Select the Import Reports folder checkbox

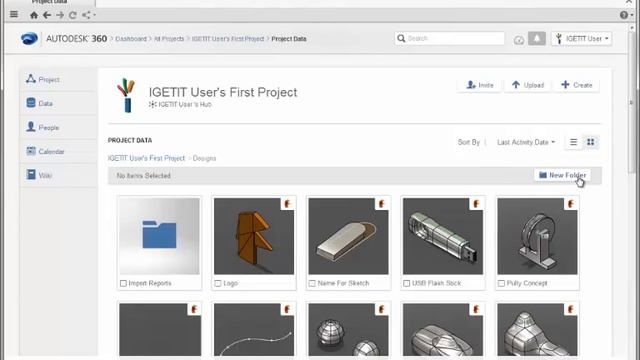(123, 283)
